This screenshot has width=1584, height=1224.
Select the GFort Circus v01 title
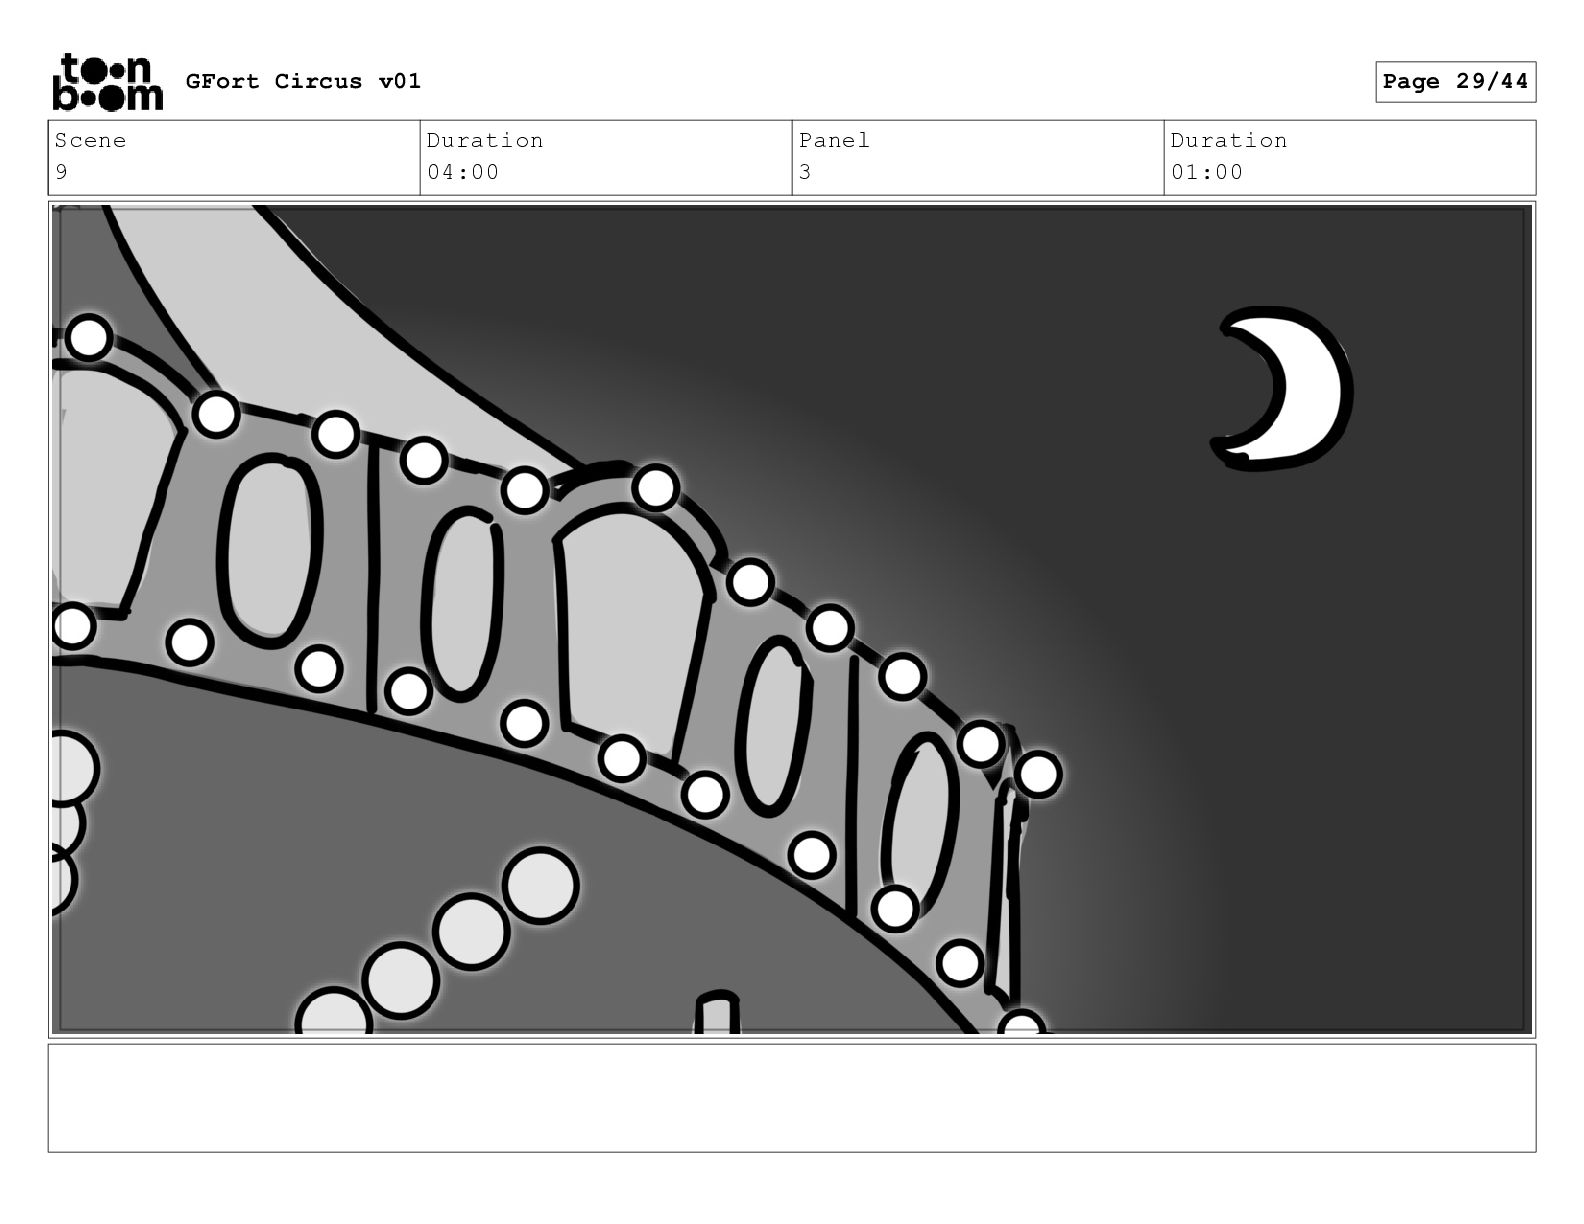[x=303, y=82]
